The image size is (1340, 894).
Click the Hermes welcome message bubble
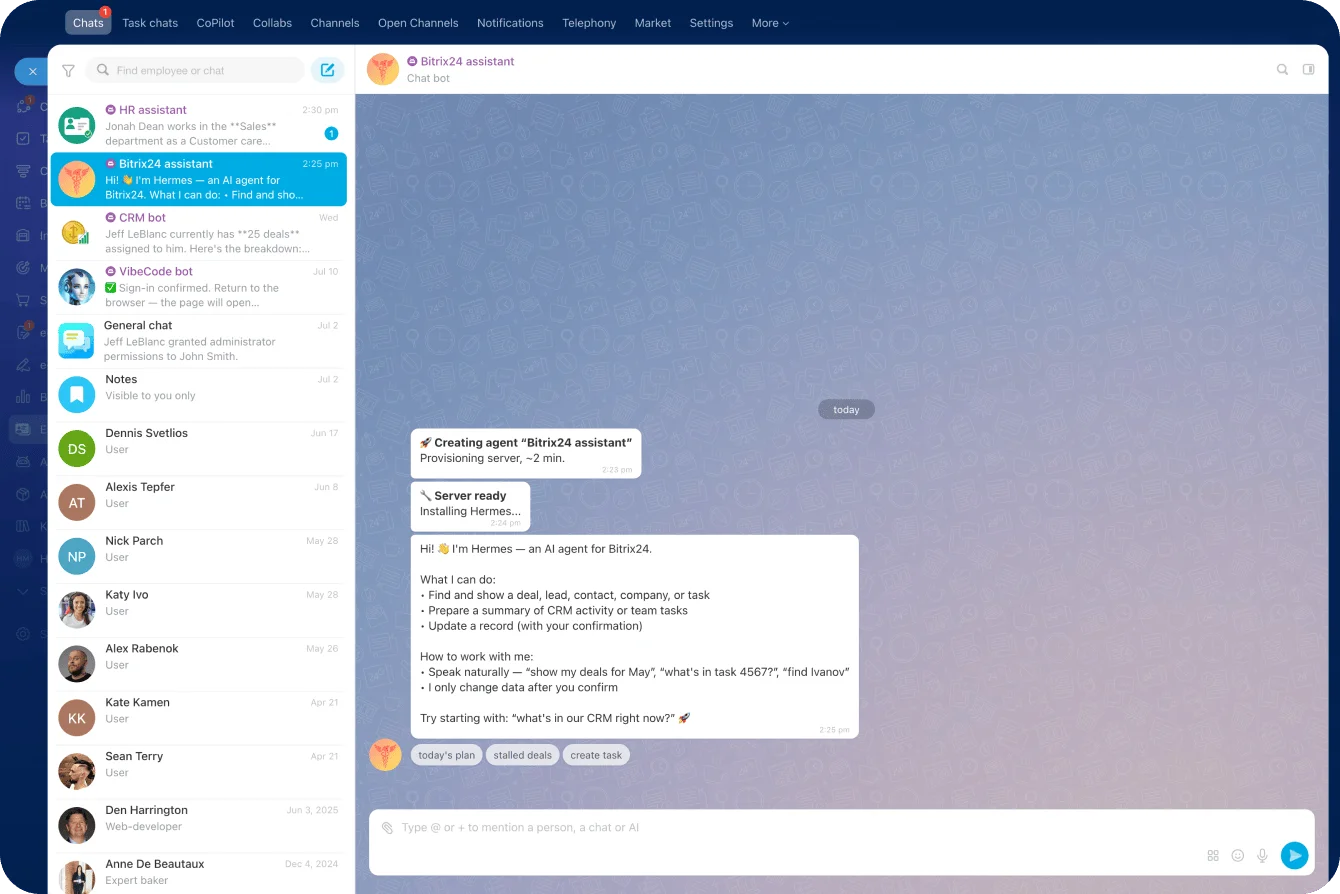point(635,637)
